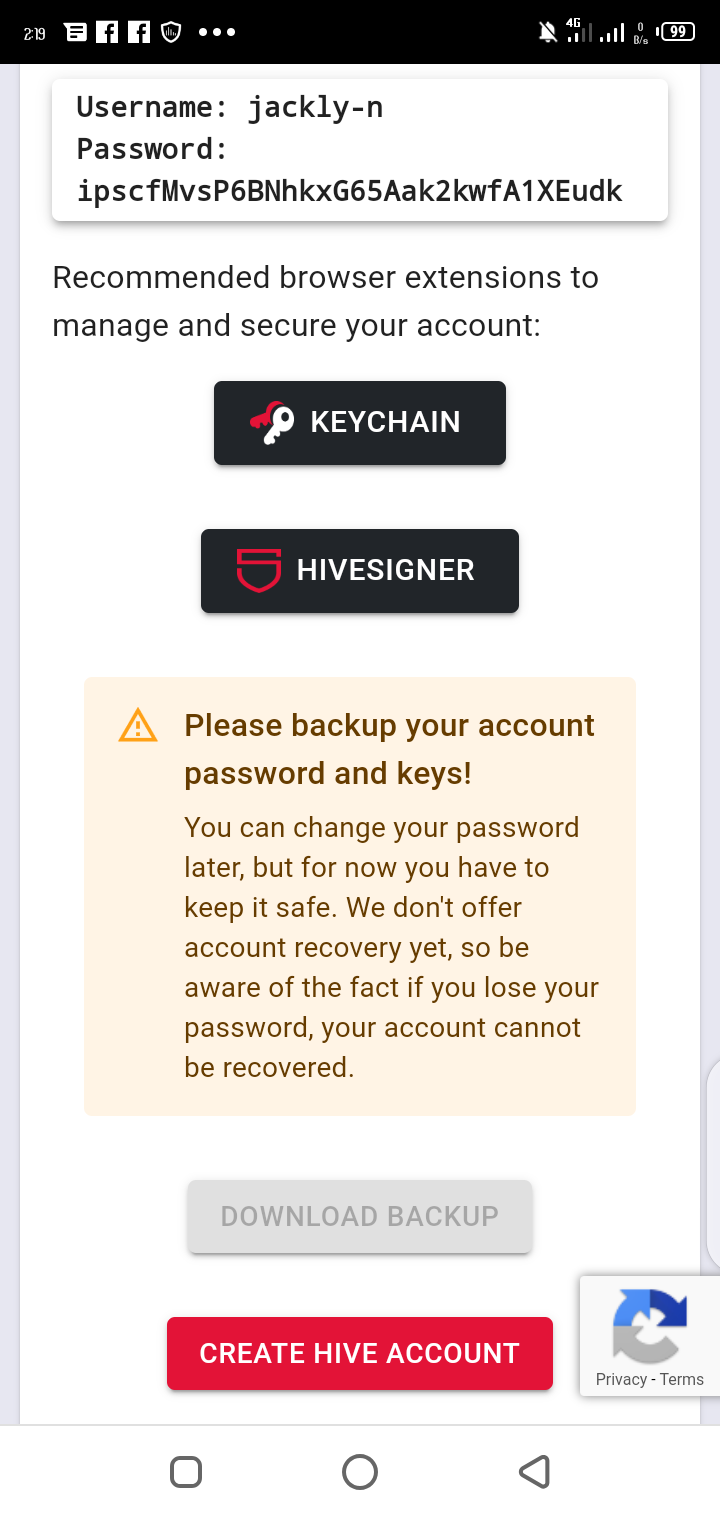Tap the Android home circle button
Image resolution: width=720 pixels, height=1520 pixels.
click(x=360, y=1472)
